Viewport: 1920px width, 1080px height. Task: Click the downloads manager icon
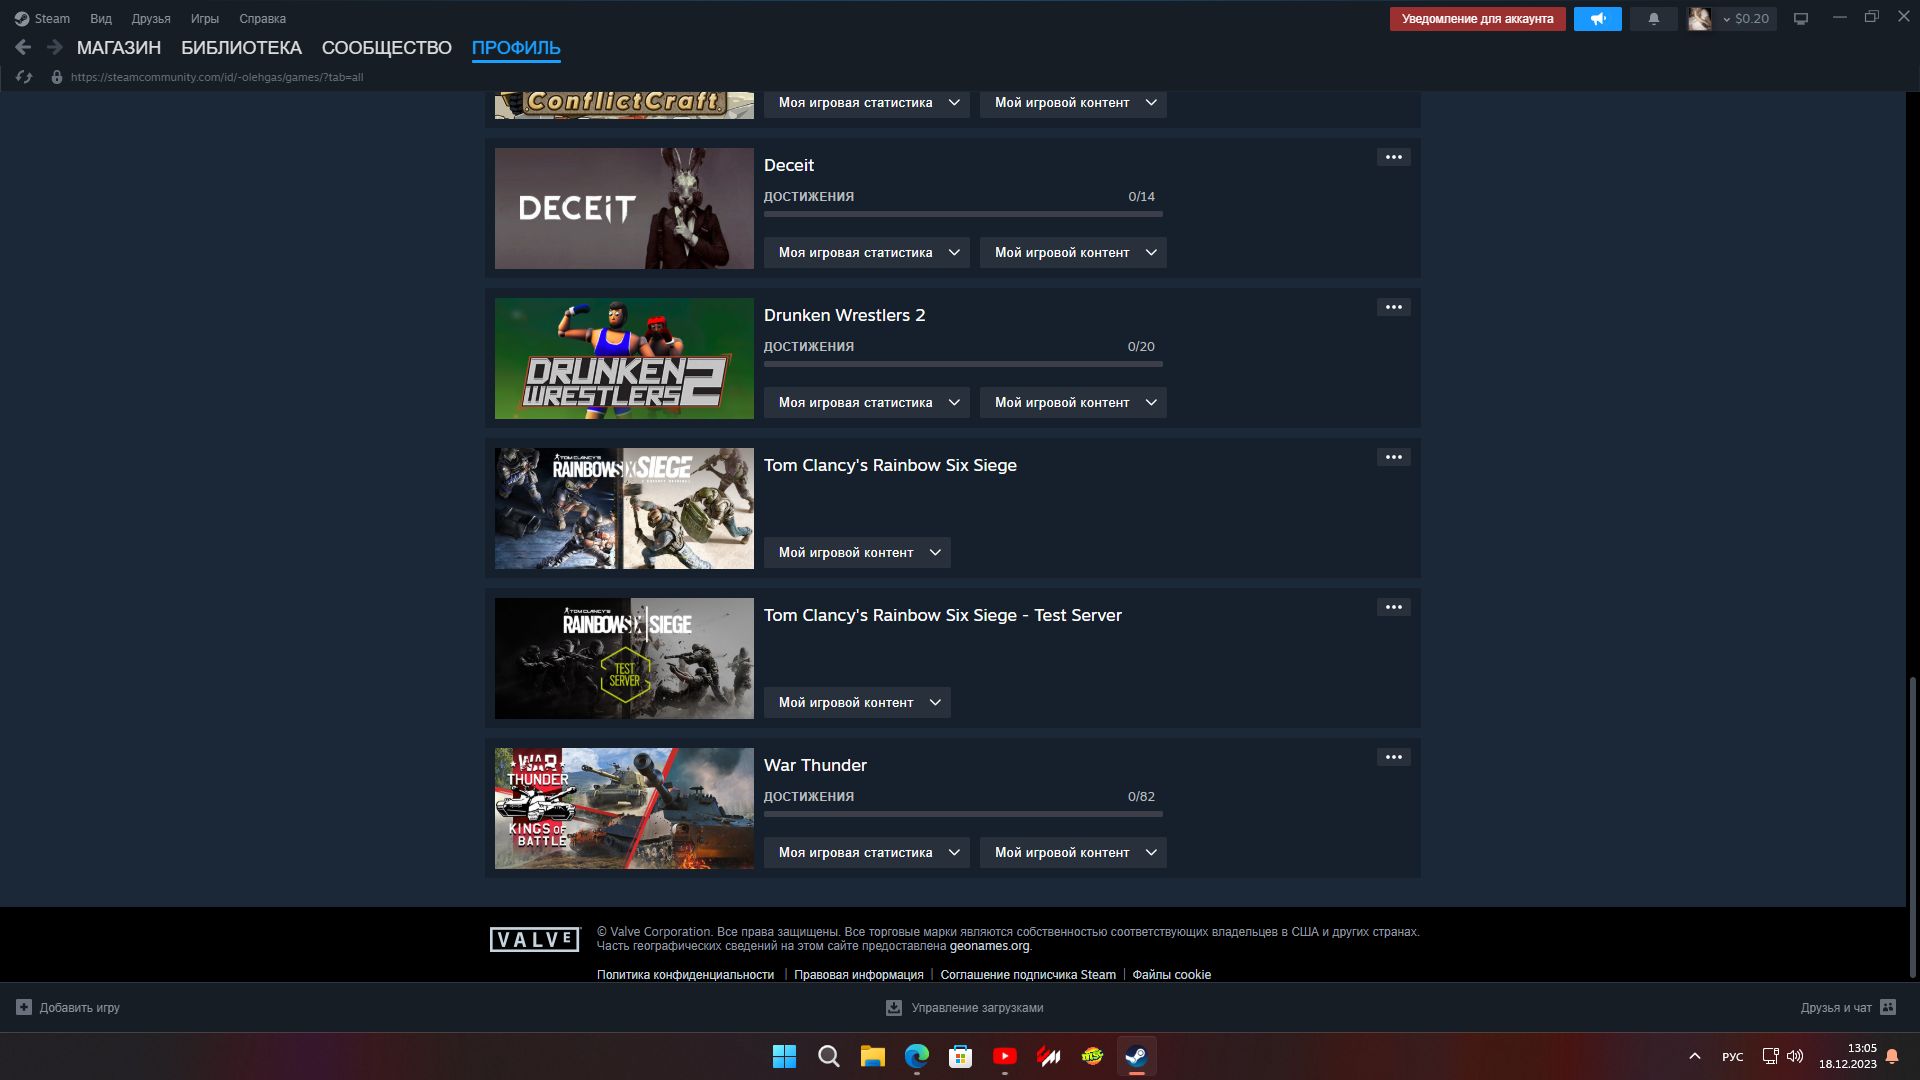pyautogui.click(x=894, y=1008)
